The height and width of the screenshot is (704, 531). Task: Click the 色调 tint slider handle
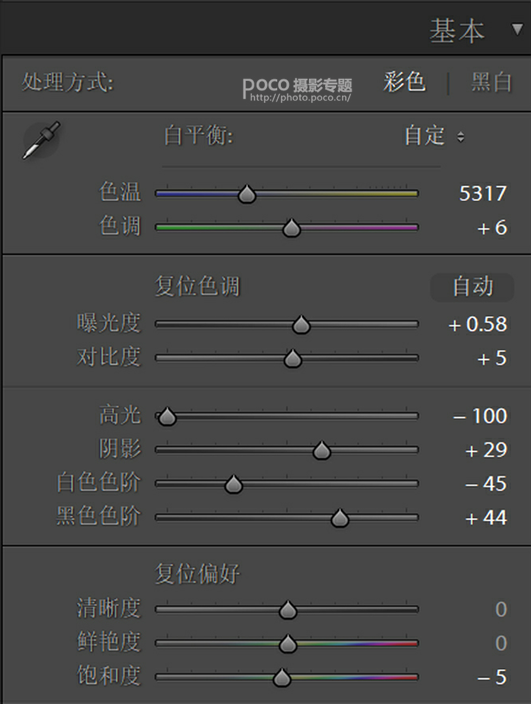point(291,228)
